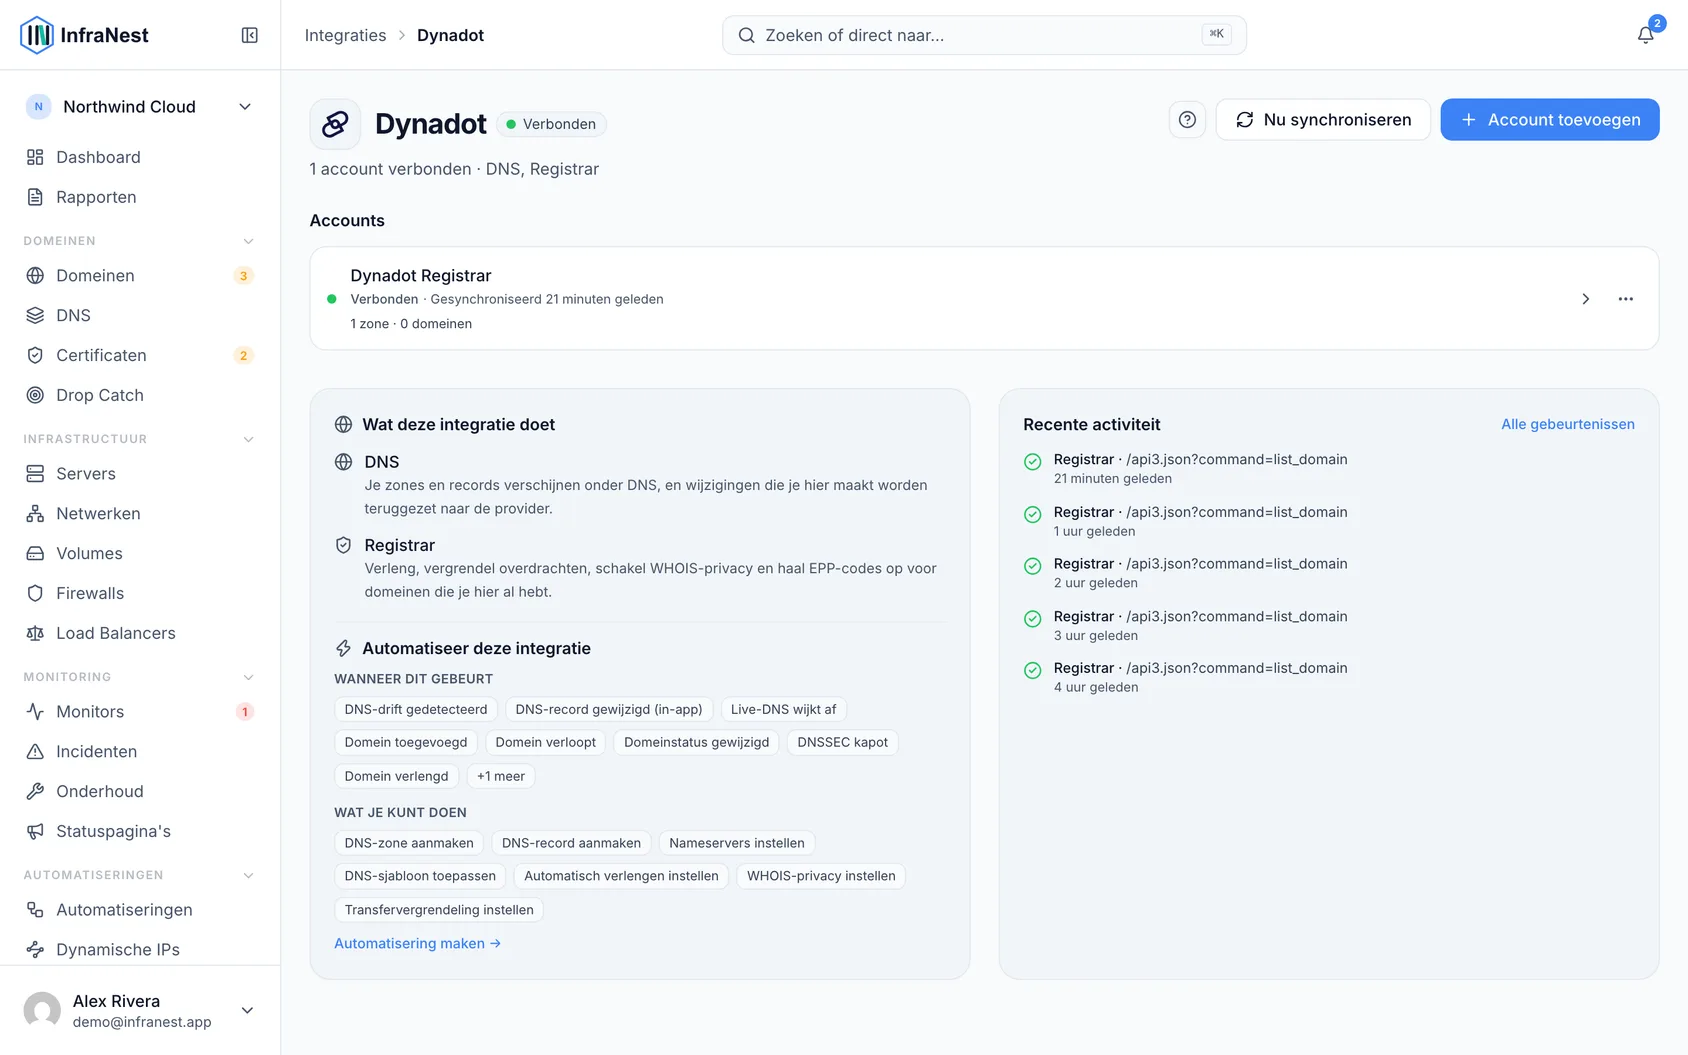Click the Monitors pulse icon

pyautogui.click(x=35, y=711)
